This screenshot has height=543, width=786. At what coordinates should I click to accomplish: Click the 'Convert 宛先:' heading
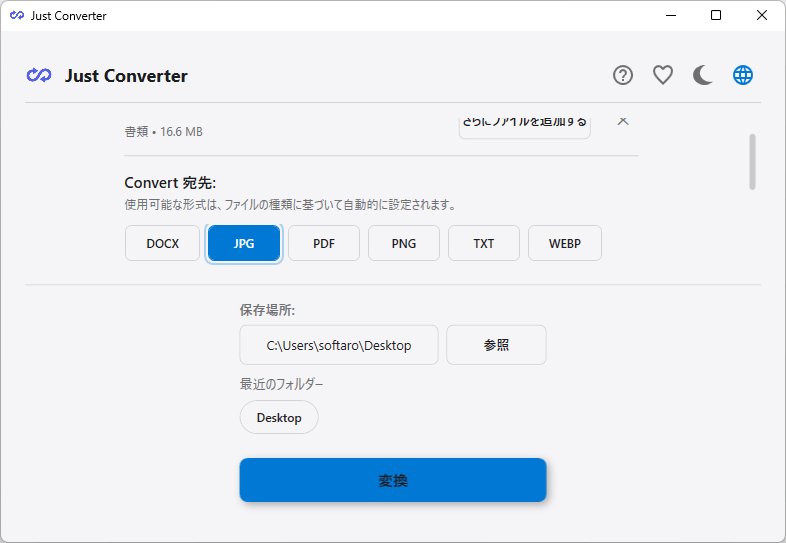point(170,183)
